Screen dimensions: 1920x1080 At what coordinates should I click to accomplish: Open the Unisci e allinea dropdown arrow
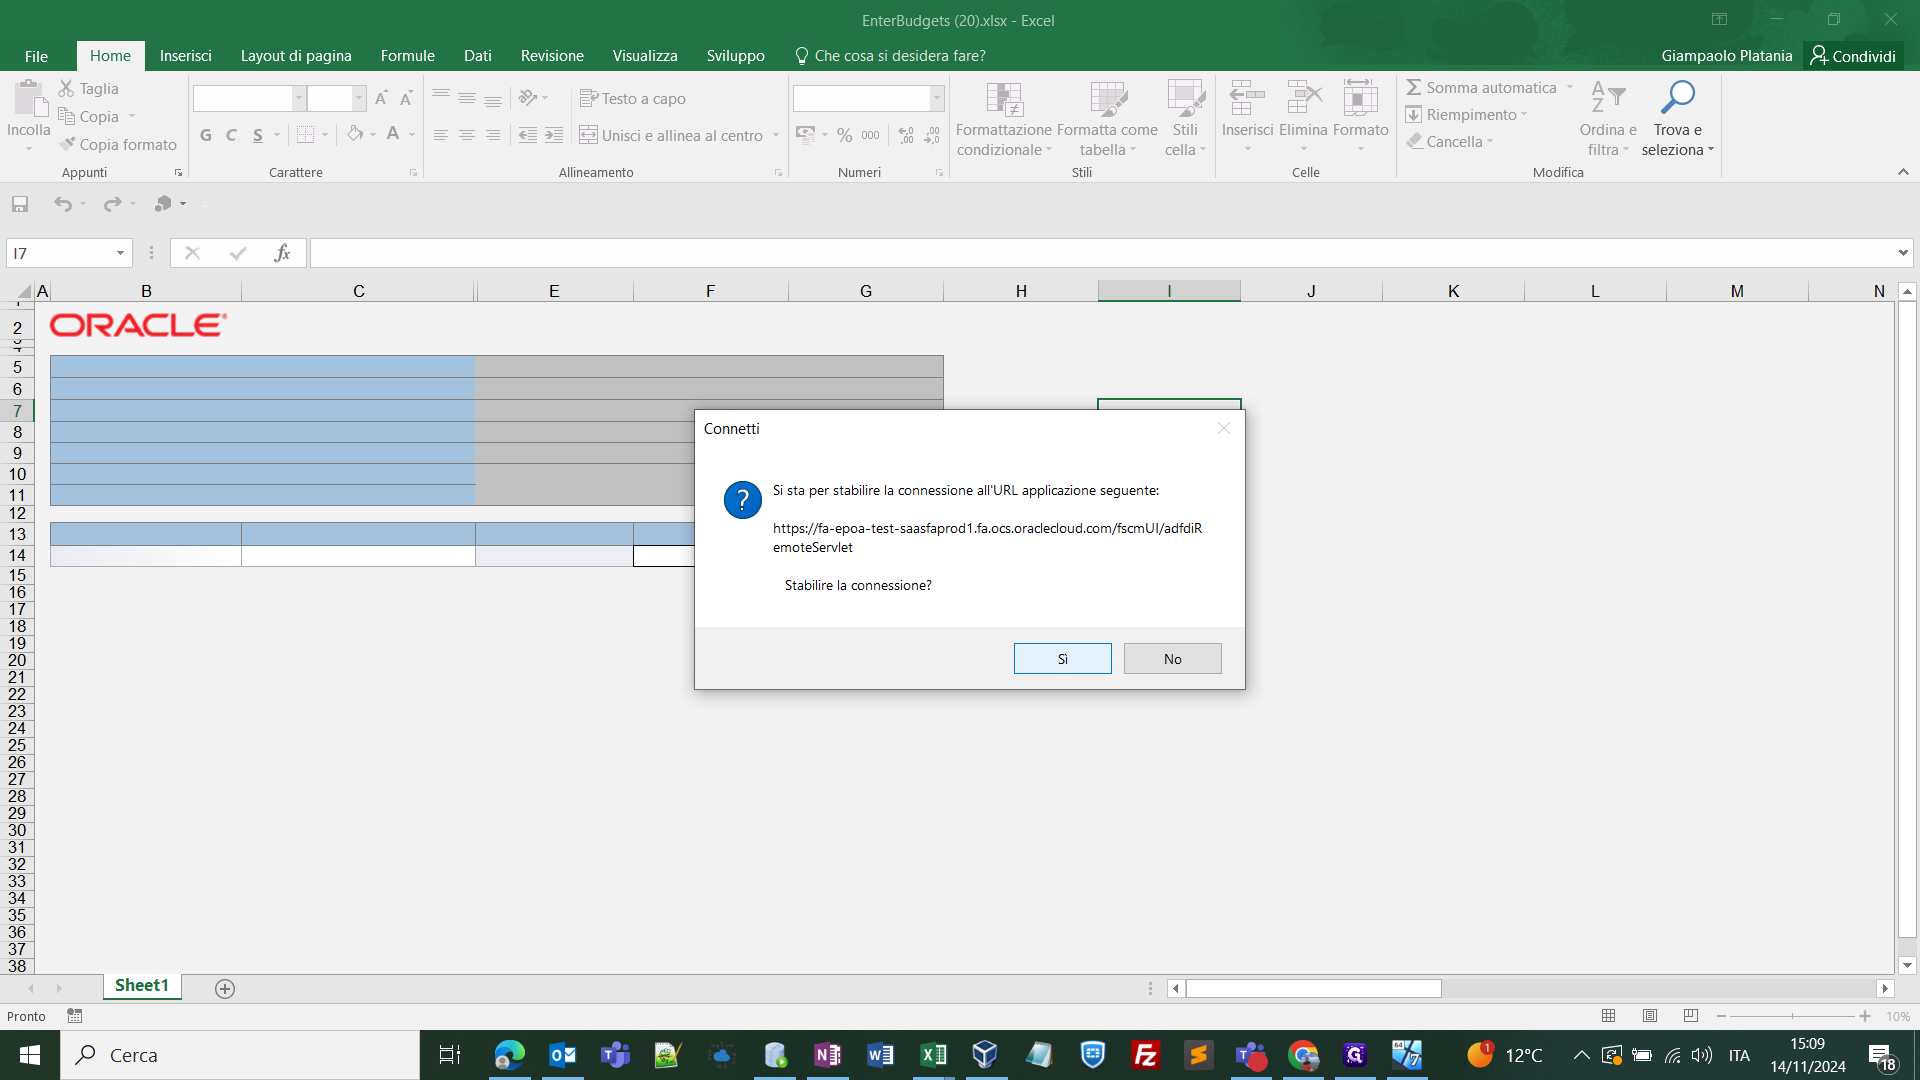(776, 135)
